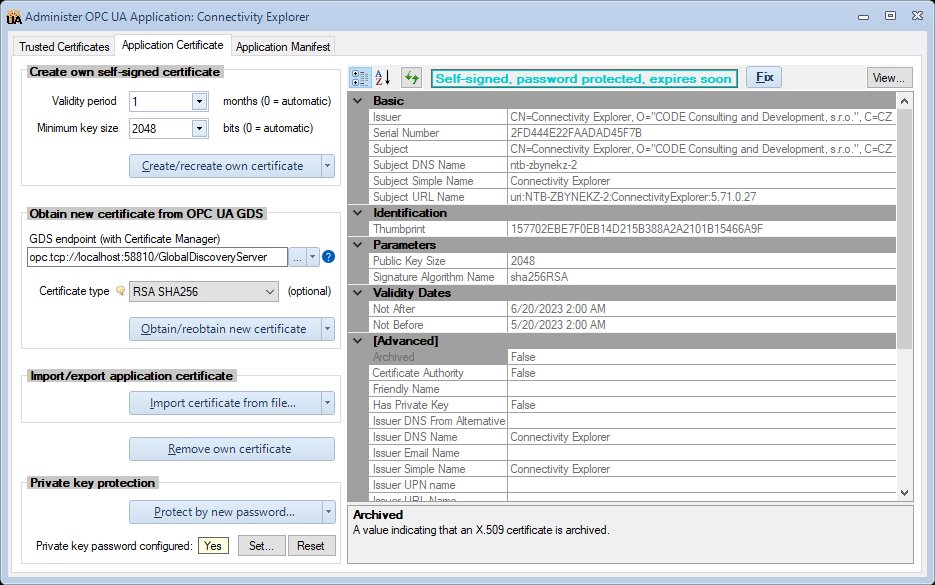Viewport: 935px width, 585px height.
Task: Select the Signature Algorithm Name row
Action: click(x=633, y=277)
